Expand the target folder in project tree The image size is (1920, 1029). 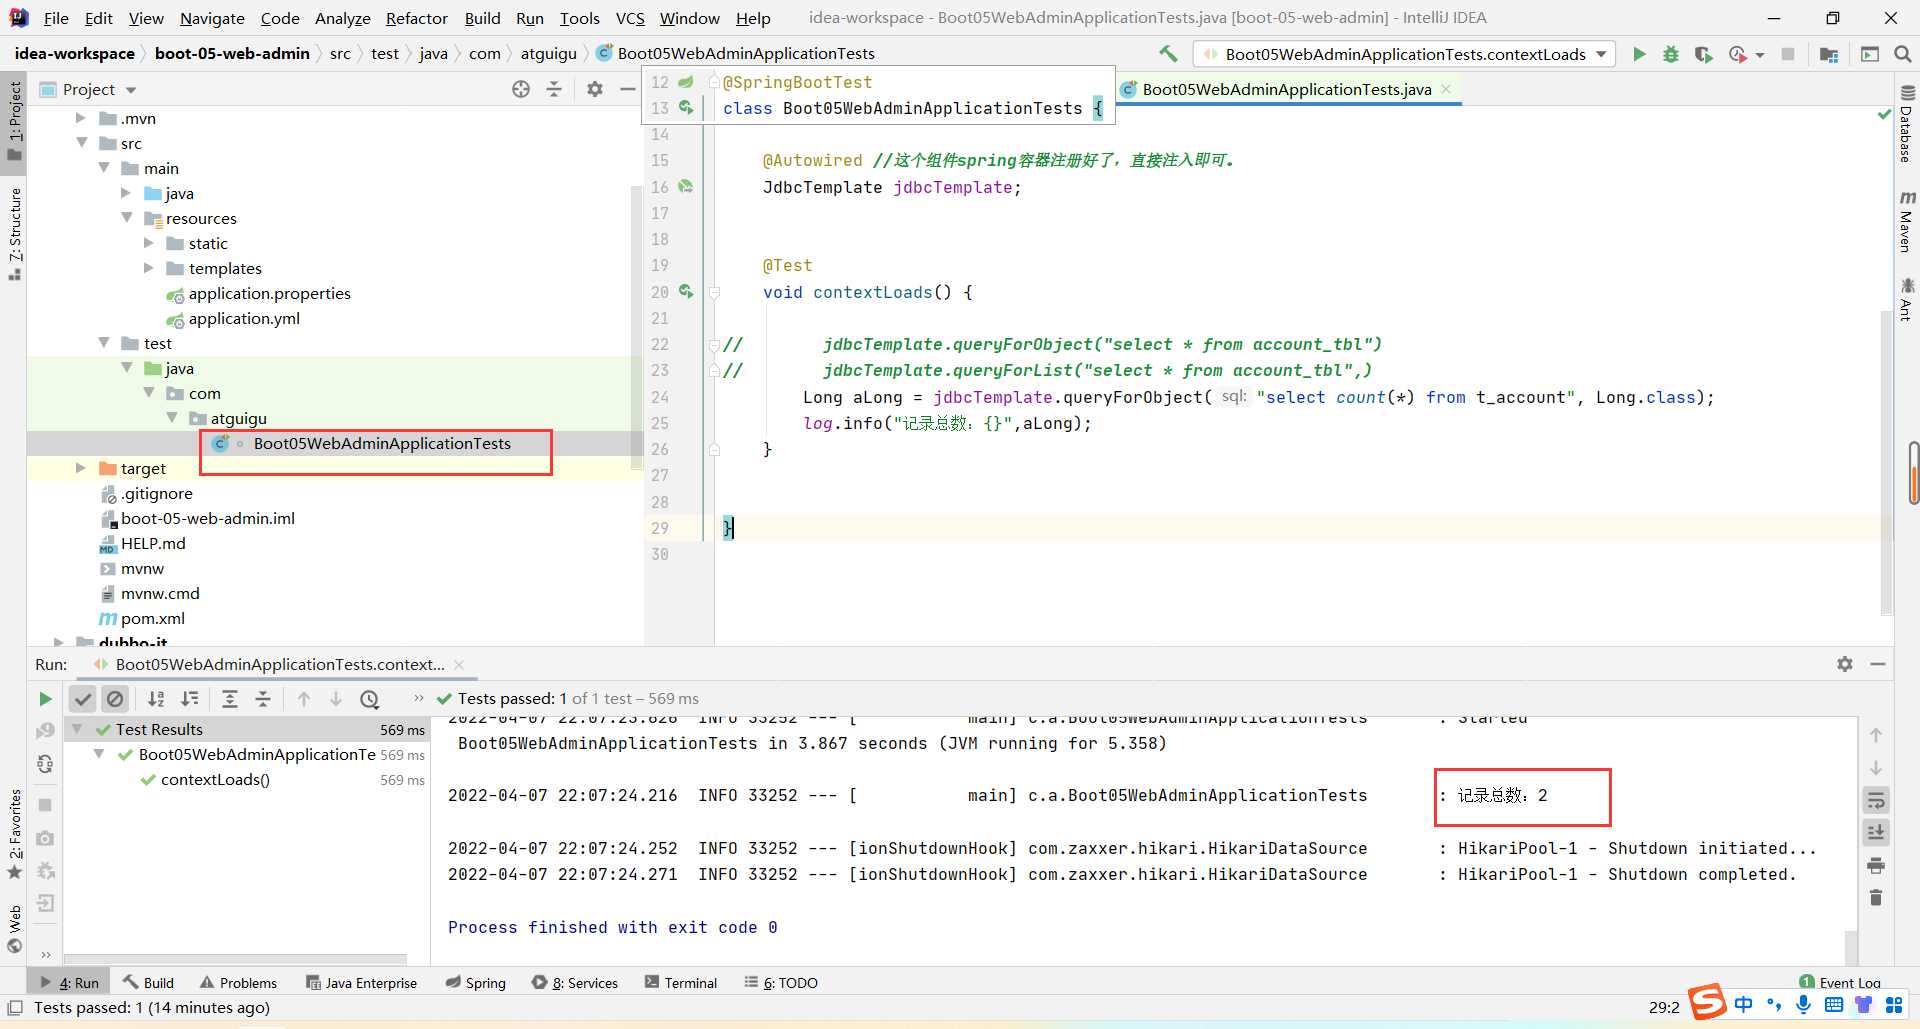(x=81, y=468)
